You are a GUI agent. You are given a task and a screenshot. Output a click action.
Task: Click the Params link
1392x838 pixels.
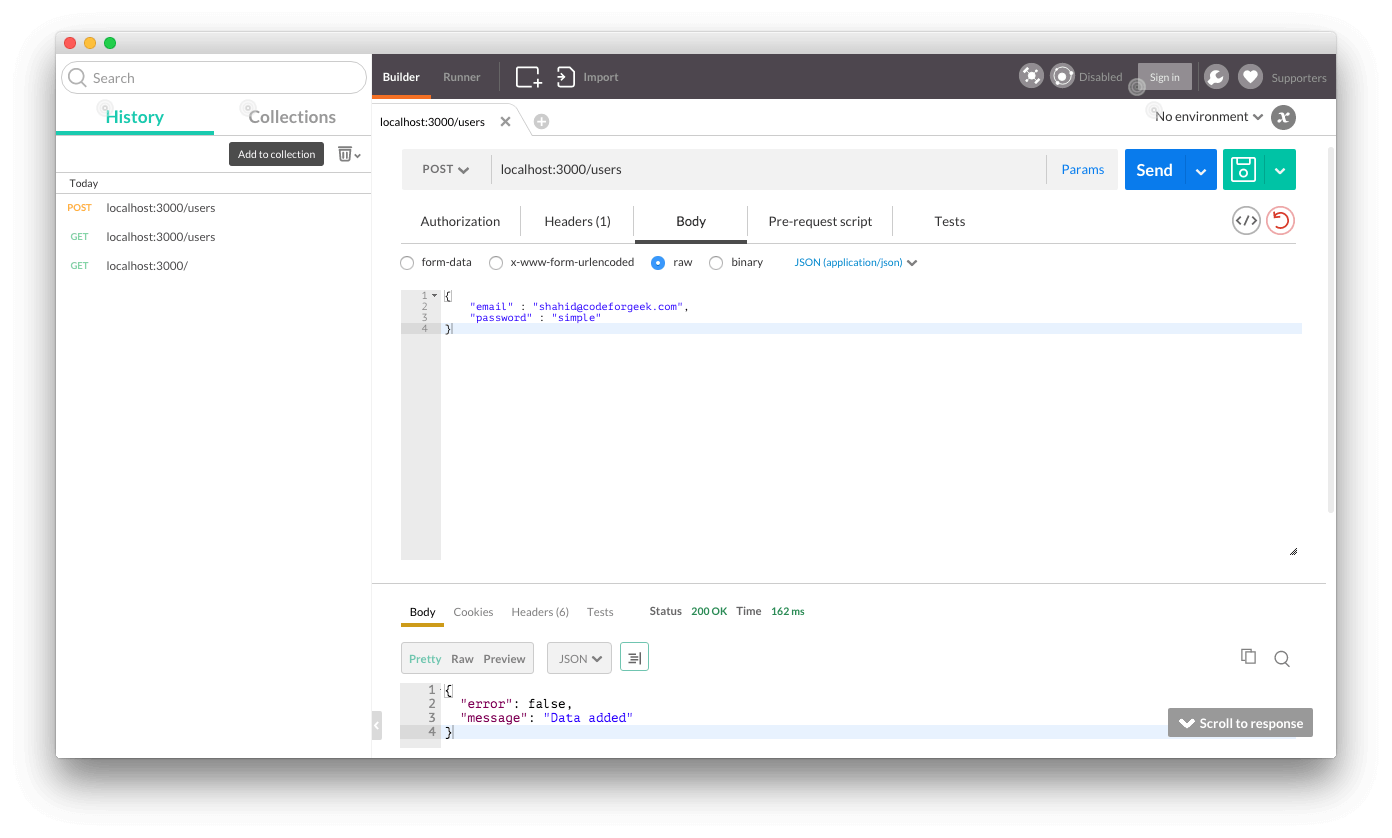point(1082,170)
